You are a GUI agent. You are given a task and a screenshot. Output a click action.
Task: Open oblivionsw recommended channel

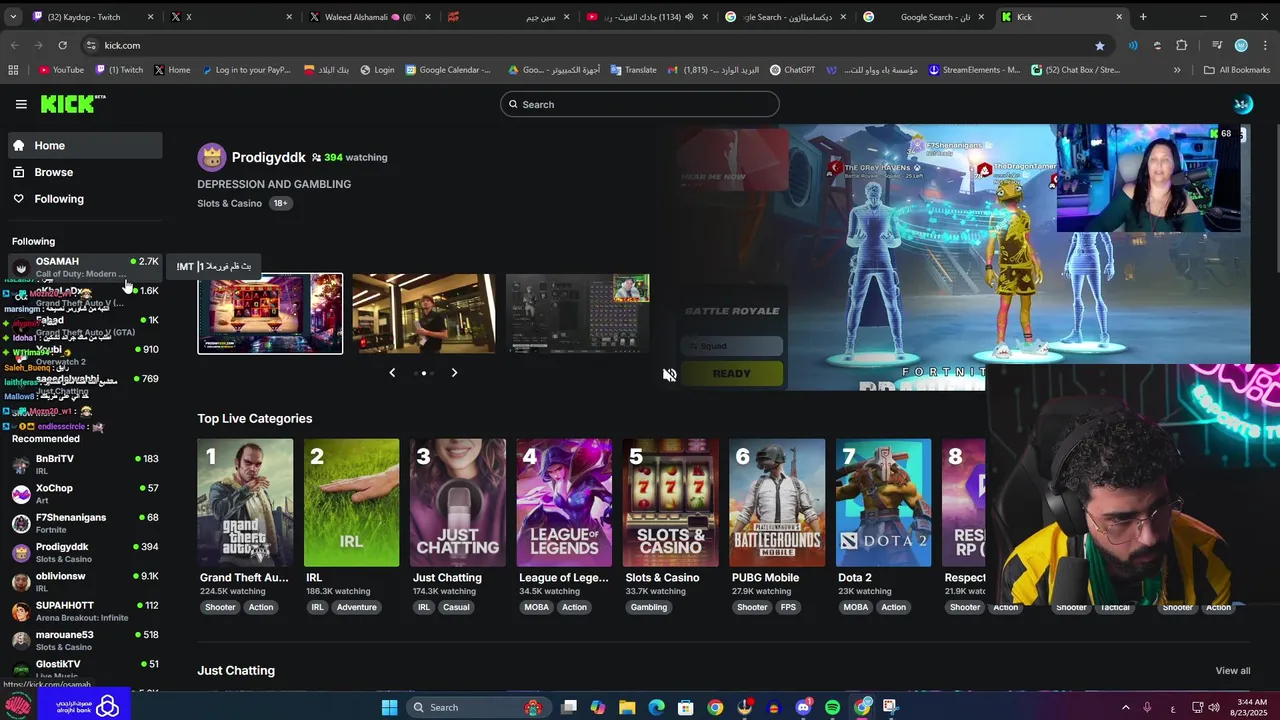click(x=85, y=582)
